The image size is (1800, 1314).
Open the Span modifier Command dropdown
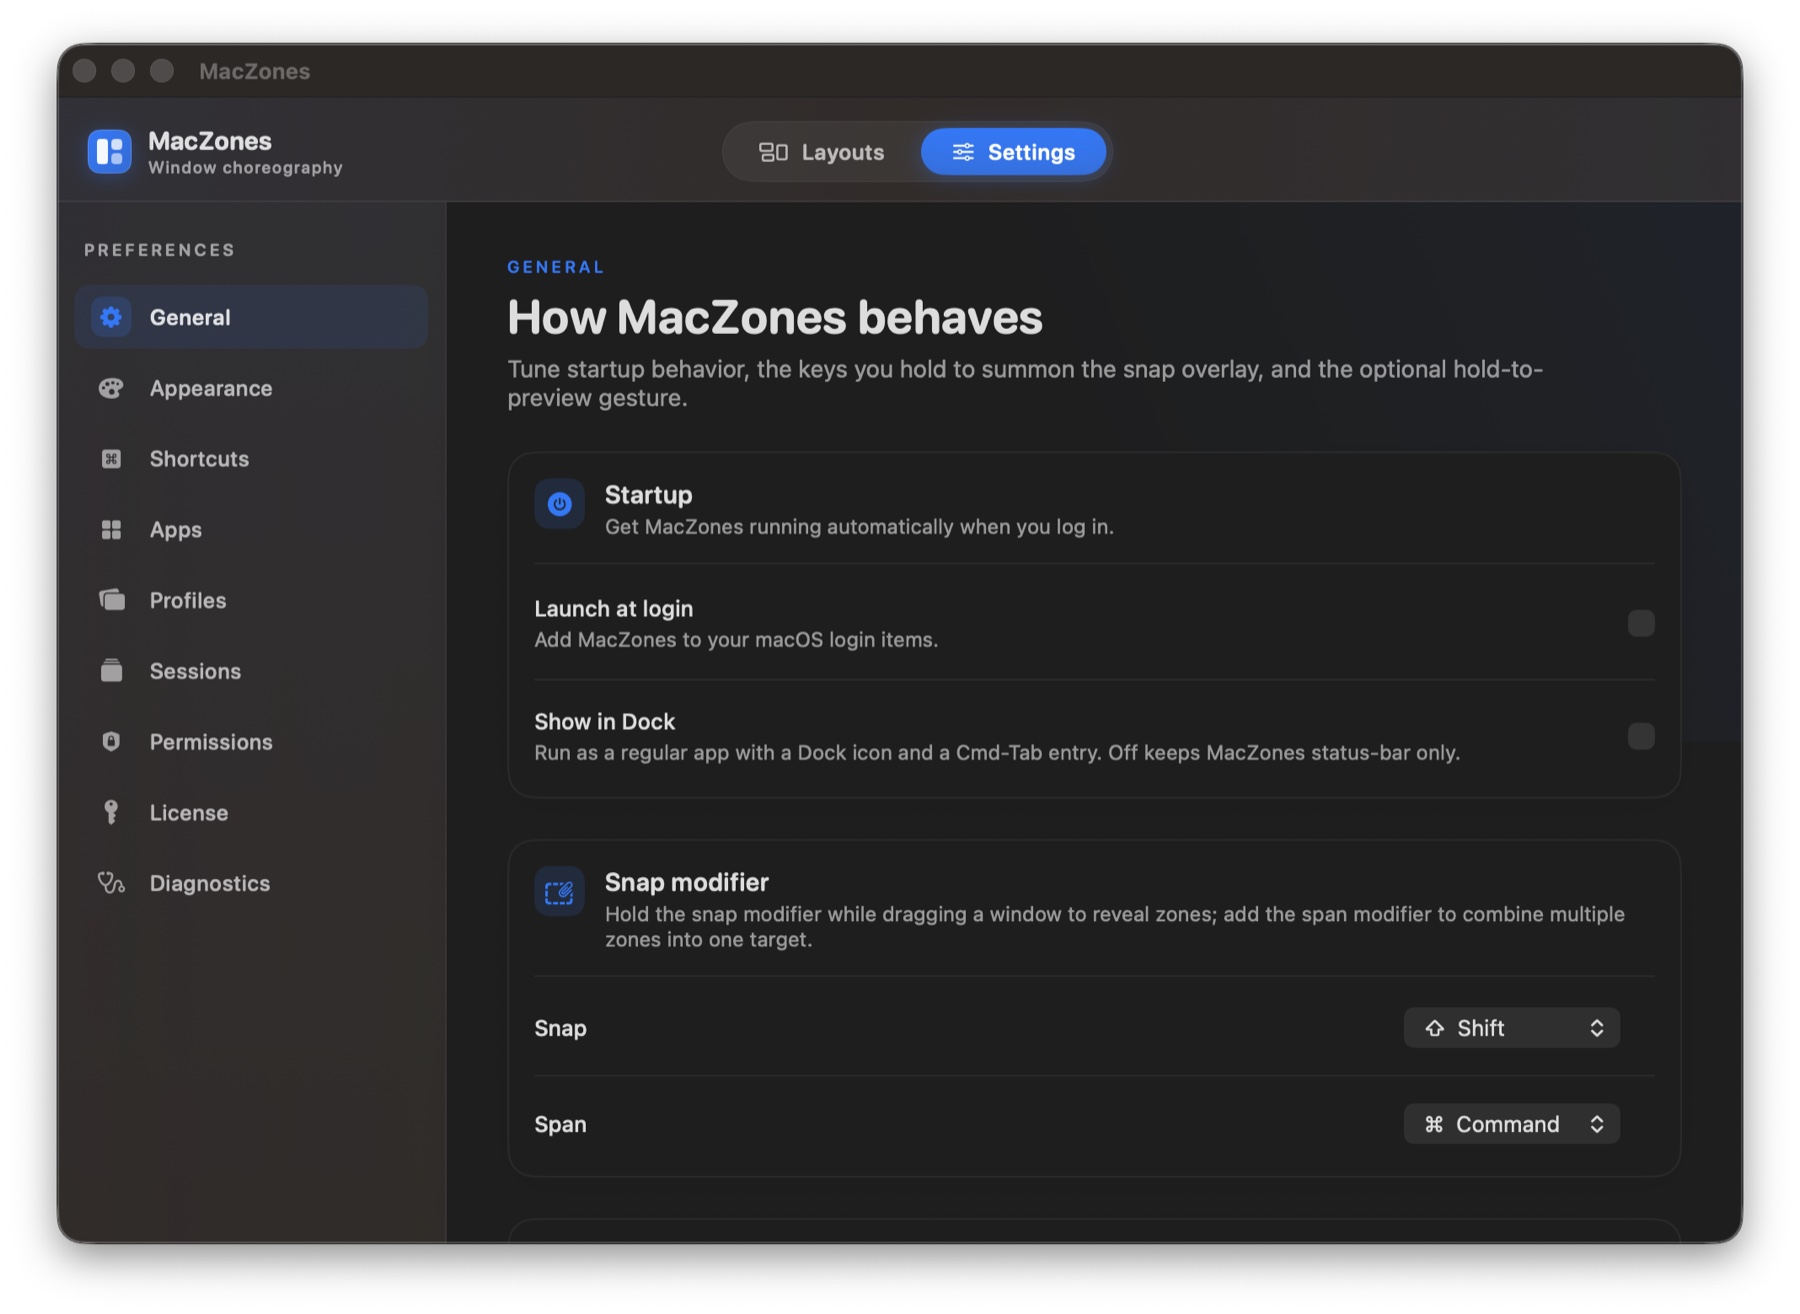point(1511,1125)
